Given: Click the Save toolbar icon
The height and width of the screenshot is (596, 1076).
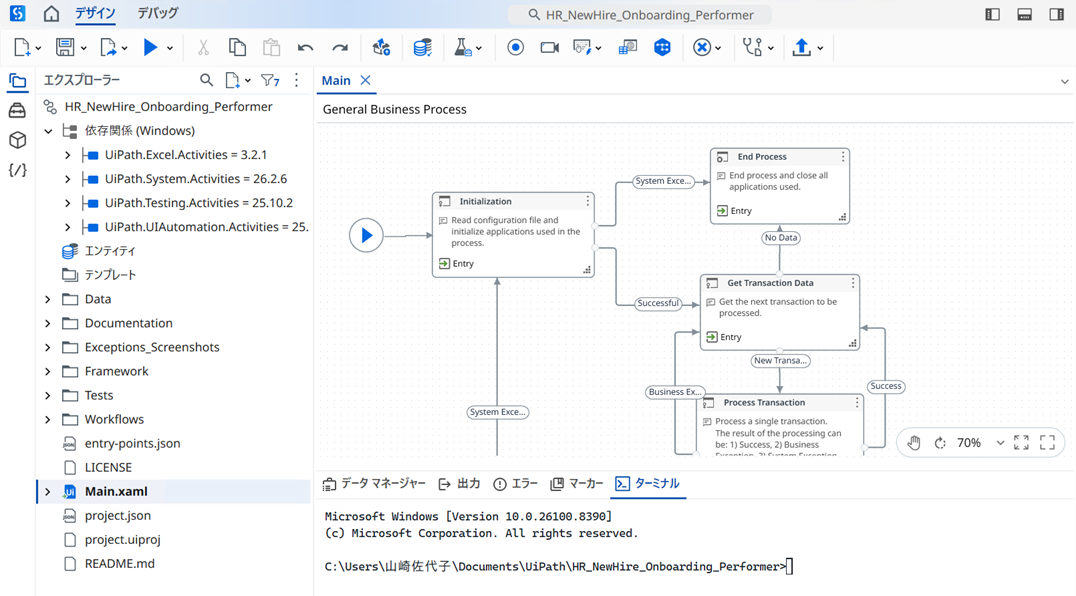Looking at the screenshot, I should (65, 47).
